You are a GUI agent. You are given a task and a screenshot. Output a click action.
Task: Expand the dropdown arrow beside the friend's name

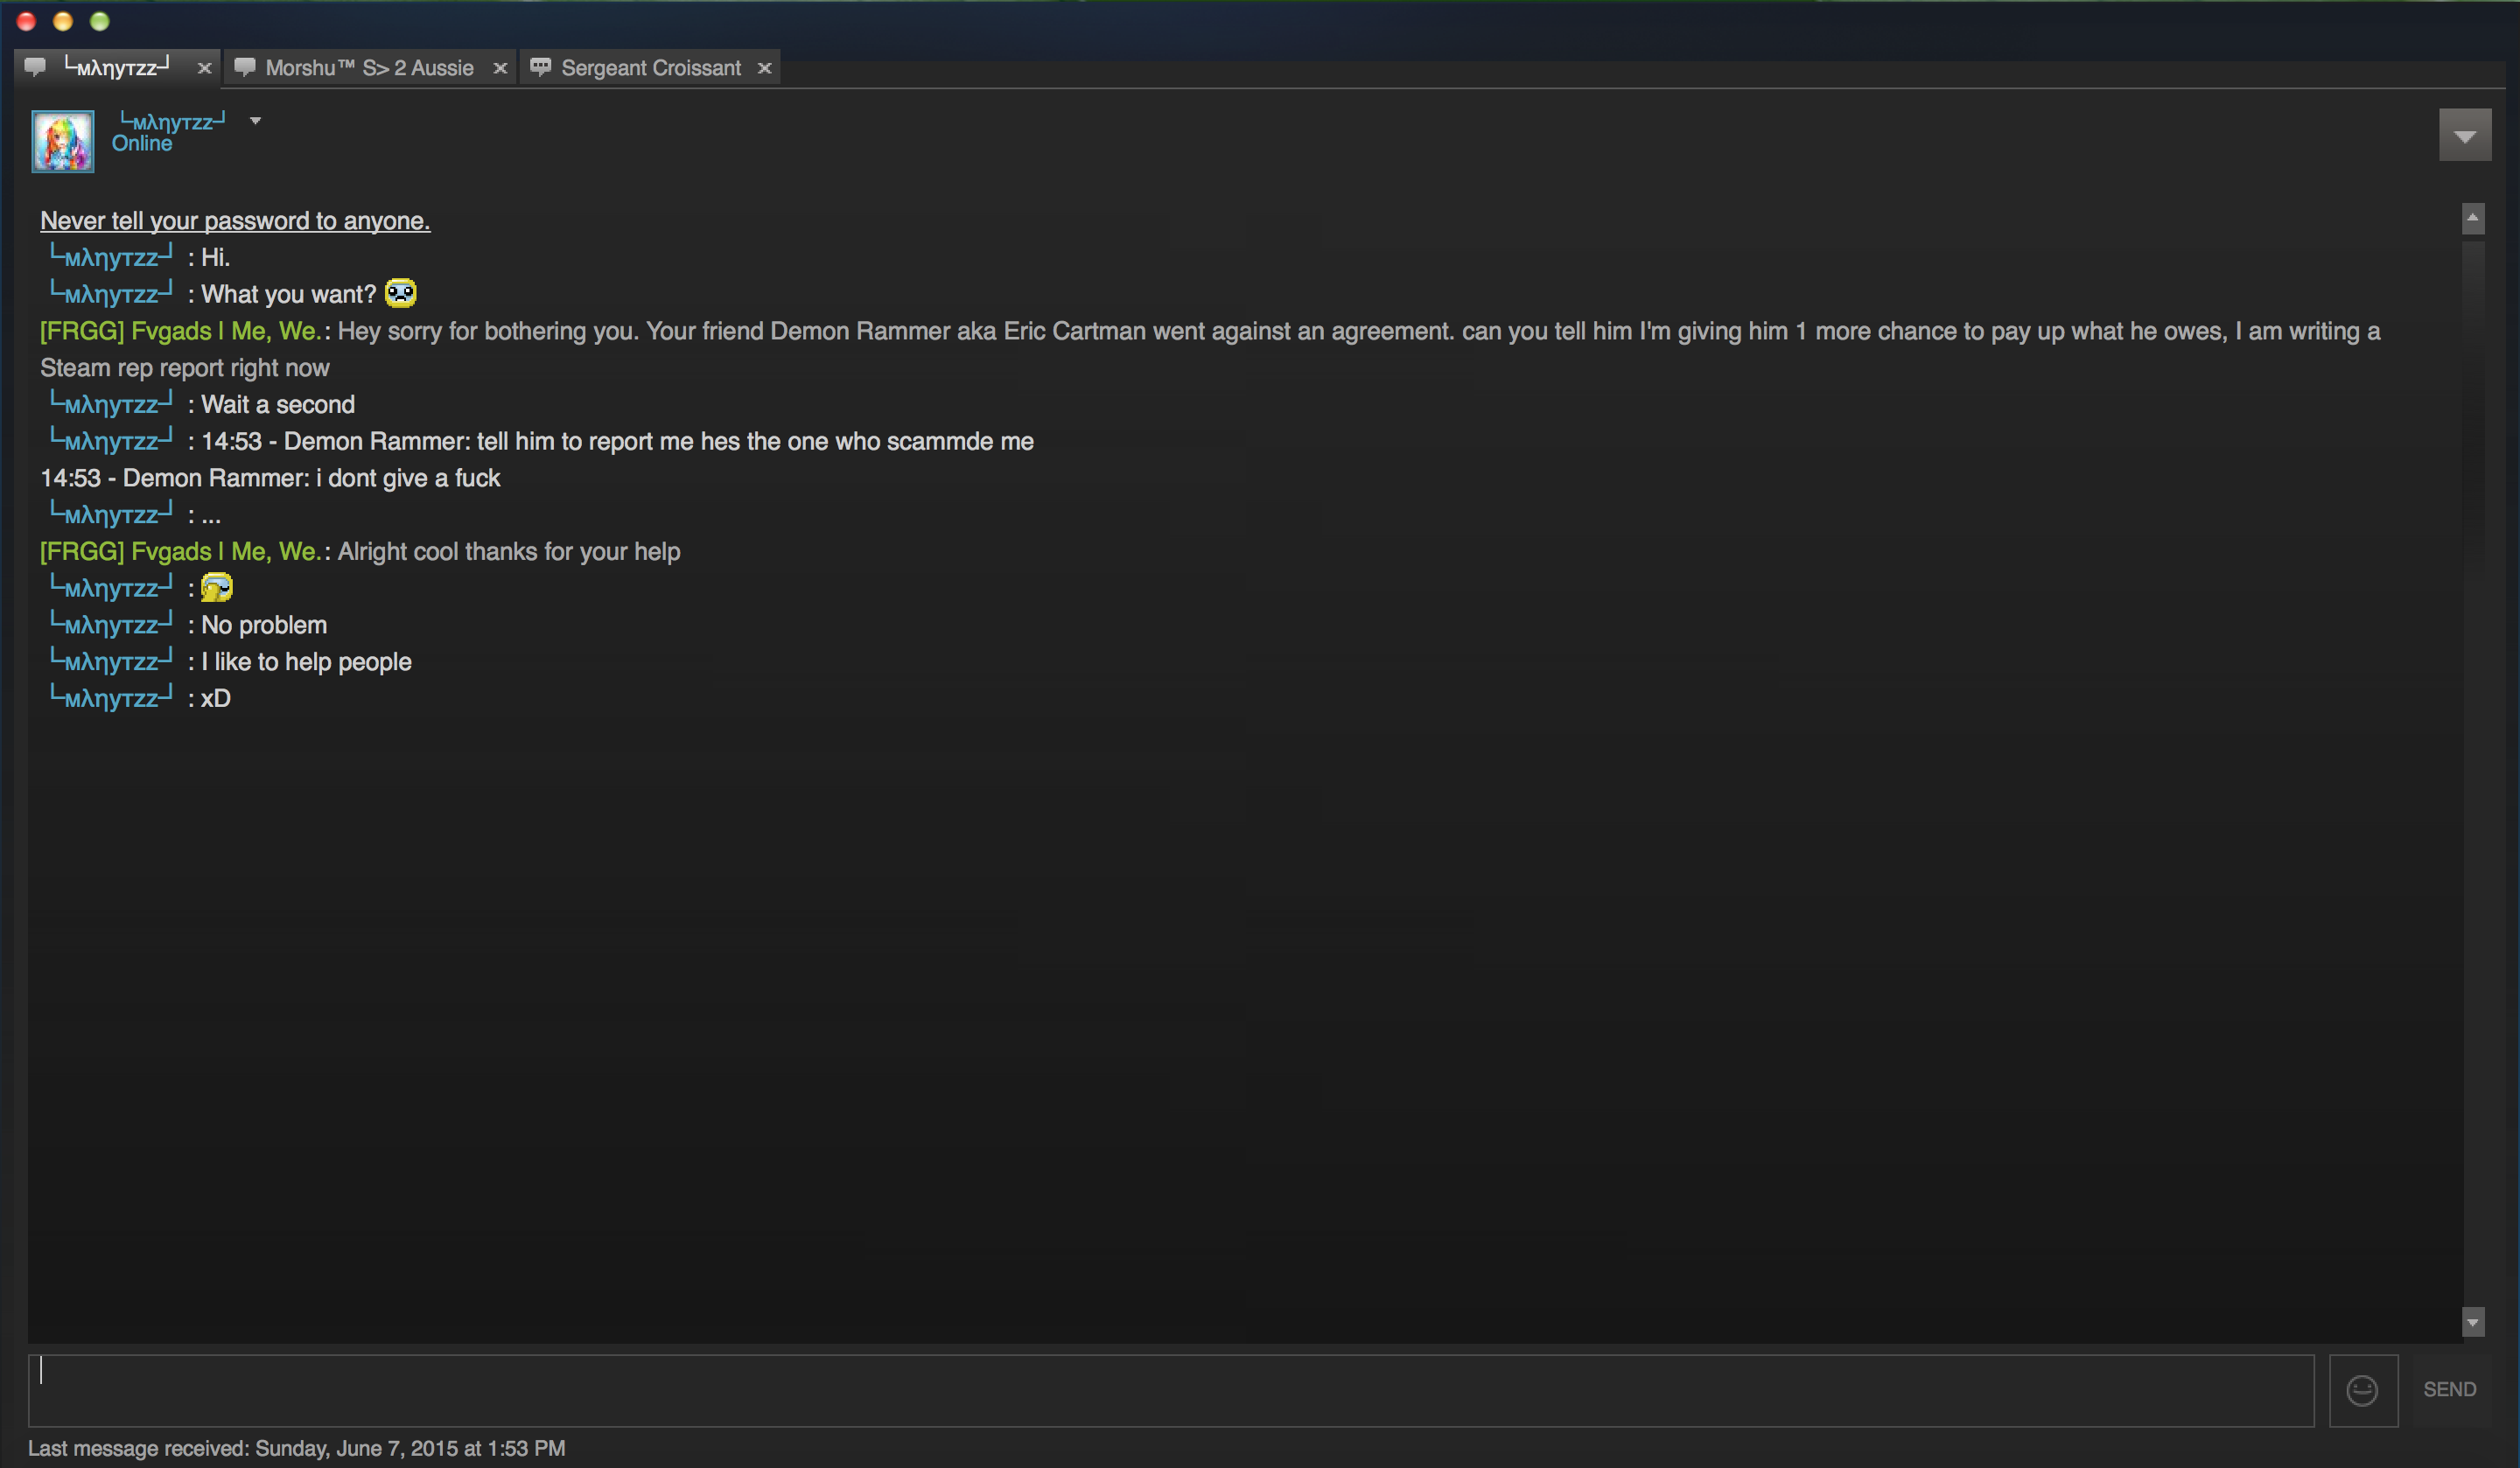click(x=255, y=121)
